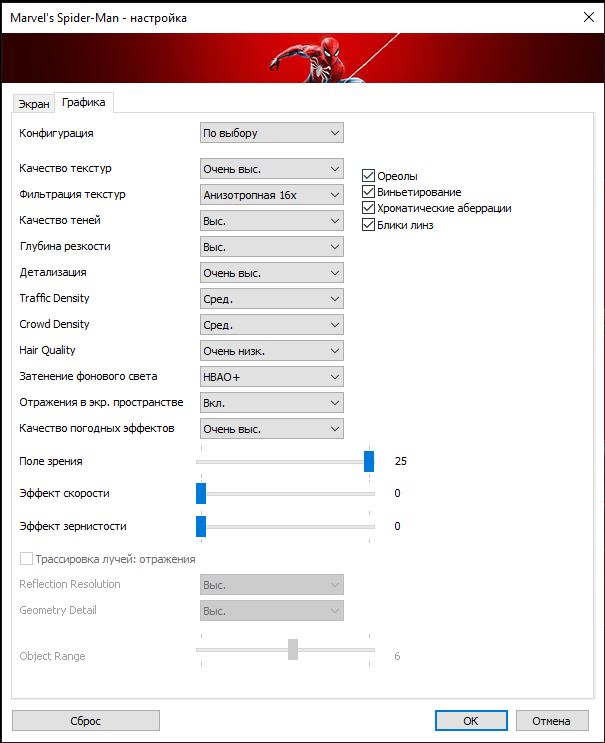The height and width of the screenshot is (743, 605).
Task: Turn off Блики линз checkbox
Action: pos(368,225)
